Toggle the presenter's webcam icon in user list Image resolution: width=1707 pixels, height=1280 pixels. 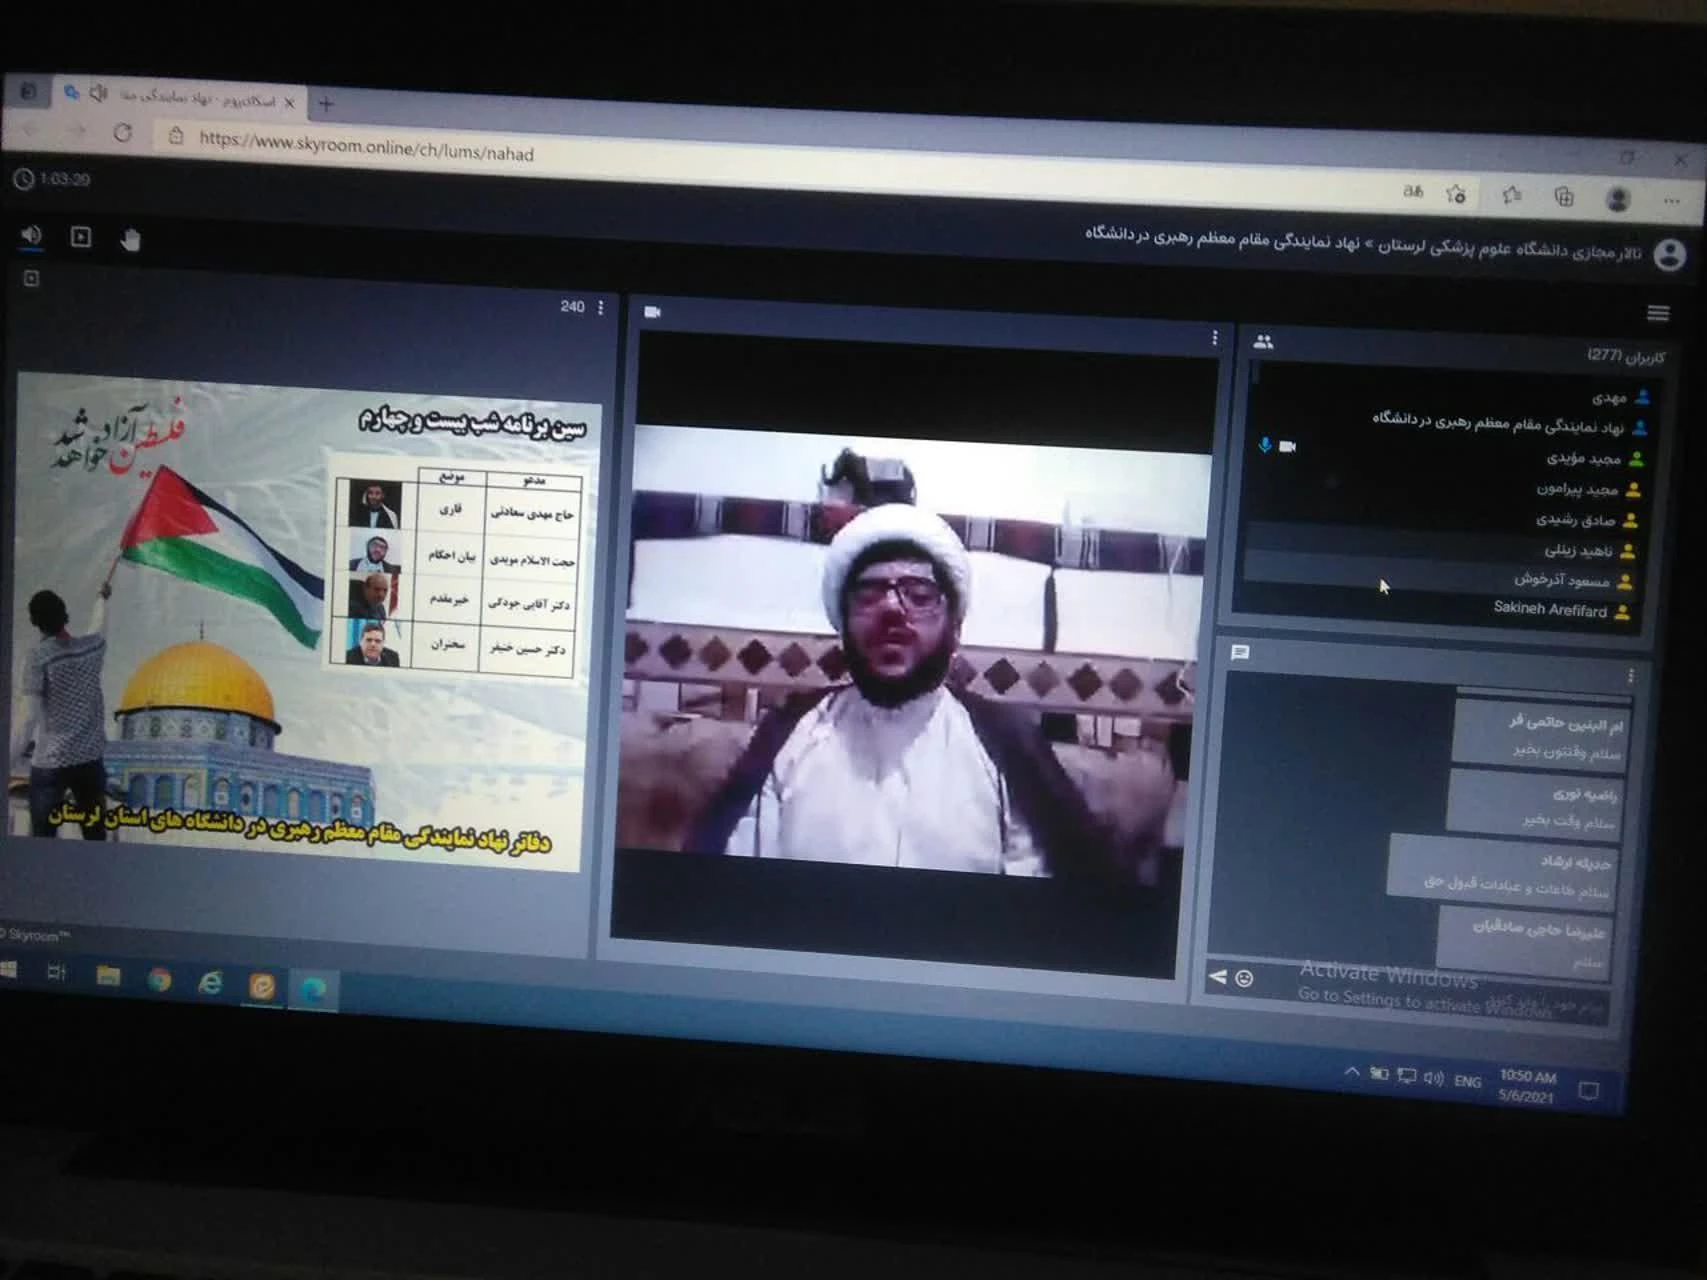[1288, 446]
